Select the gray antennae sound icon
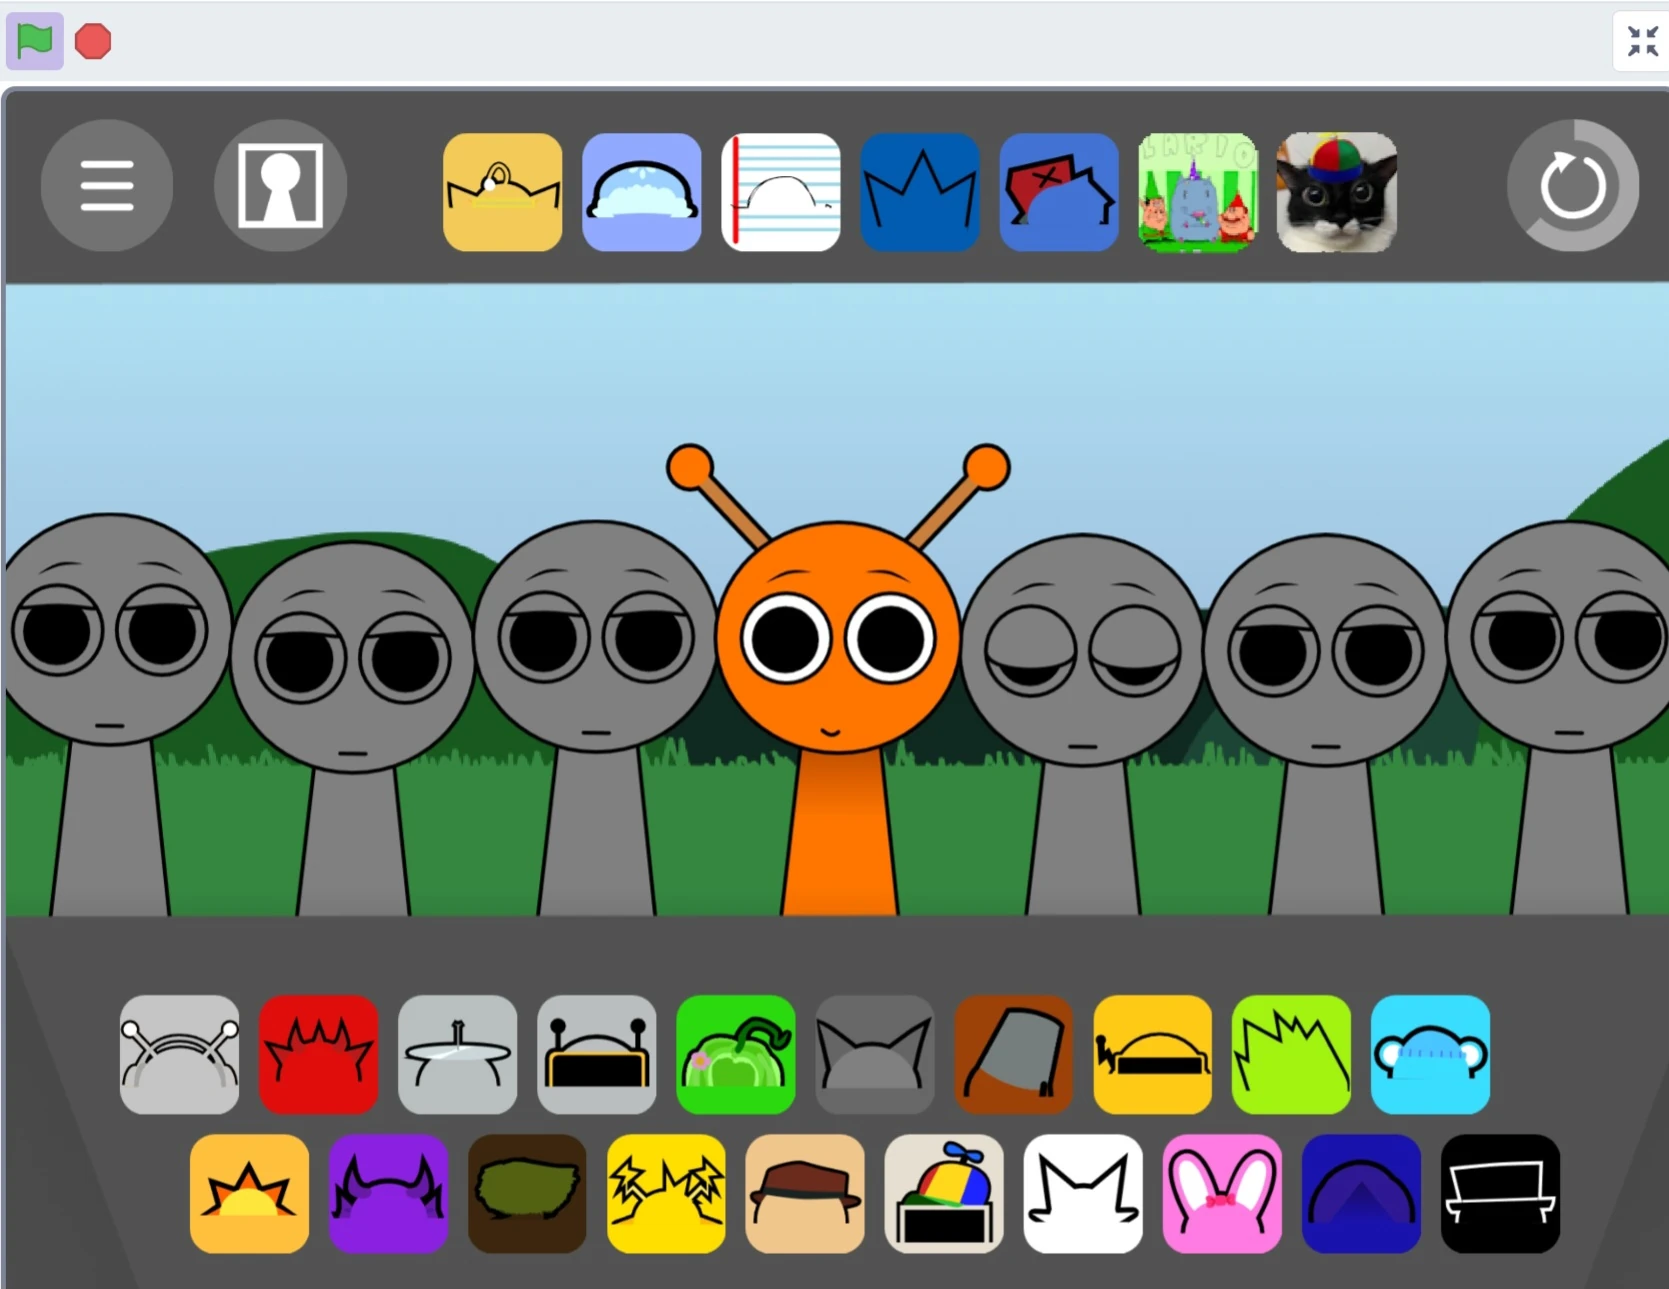This screenshot has height=1289, width=1669. (179, 1055)
